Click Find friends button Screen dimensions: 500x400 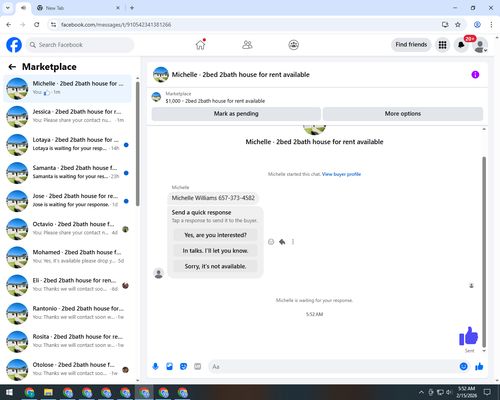coord(411,45)
